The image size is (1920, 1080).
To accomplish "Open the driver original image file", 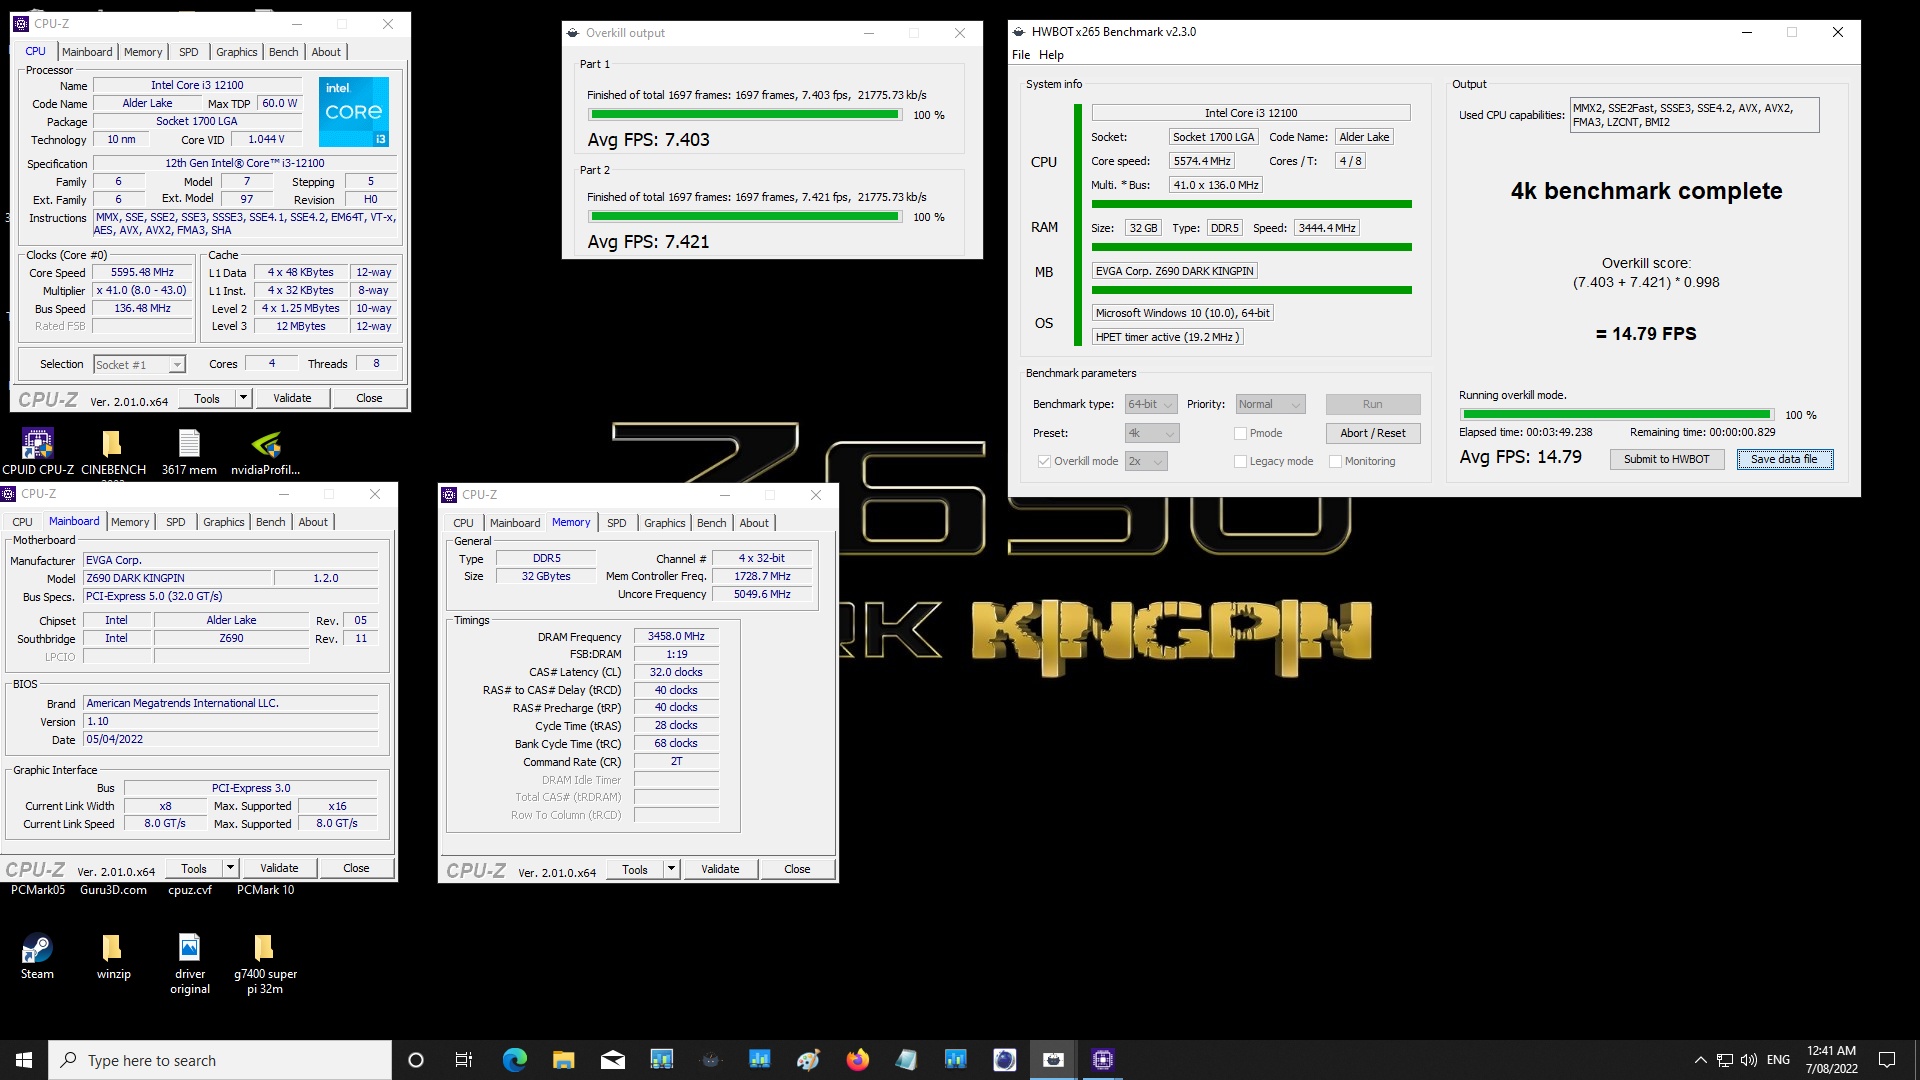I will point(189,964).
